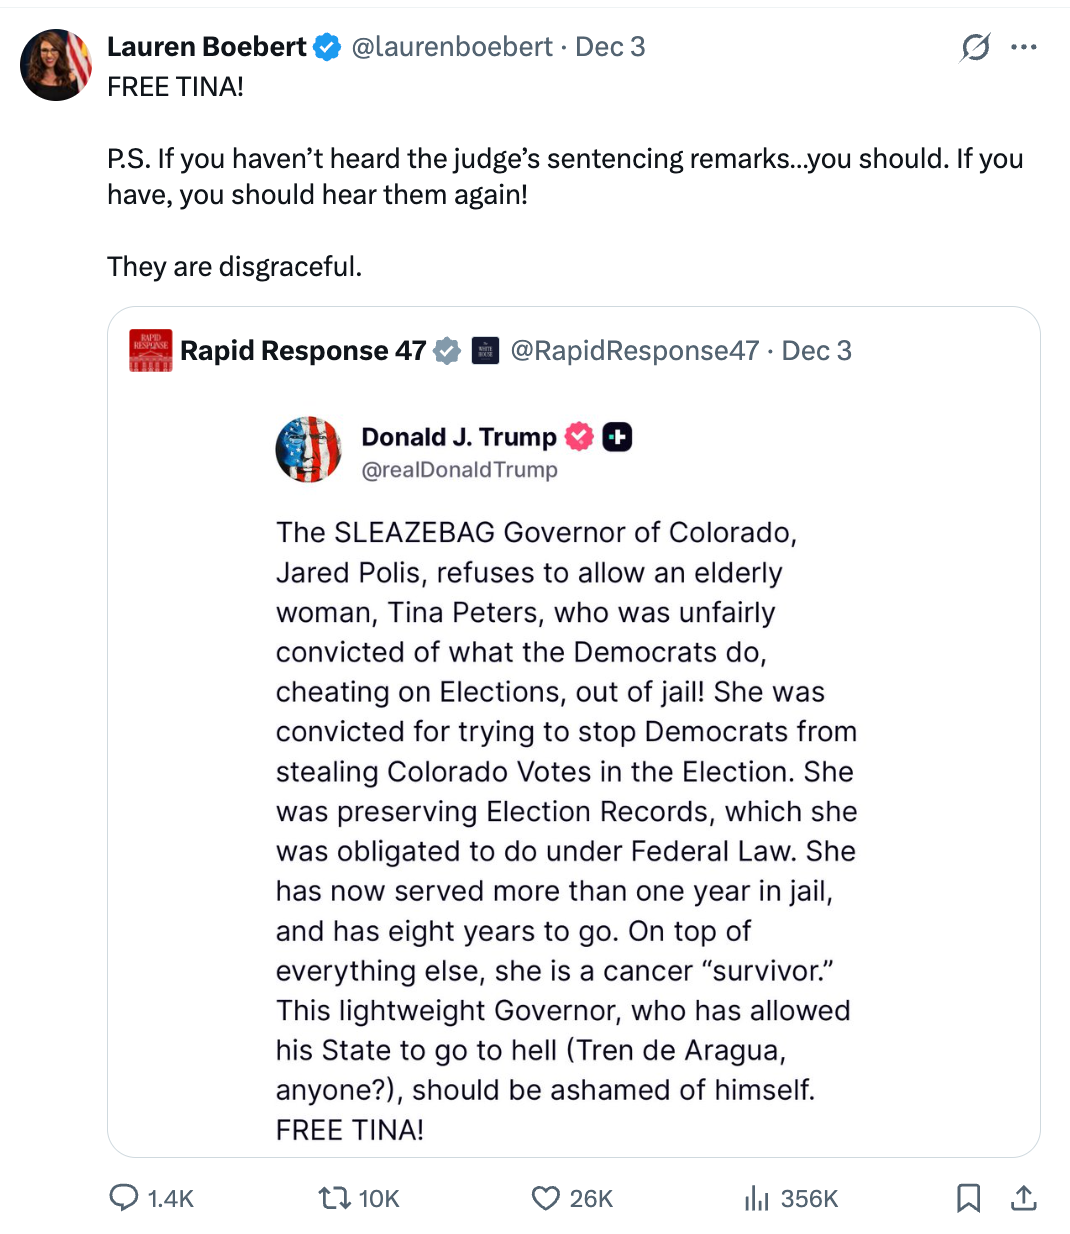Image resolution: width=1070 pixels, height=1234 pixels.
Task: Click the Donald J. Trump avatar image
Action: pos(309,450)
